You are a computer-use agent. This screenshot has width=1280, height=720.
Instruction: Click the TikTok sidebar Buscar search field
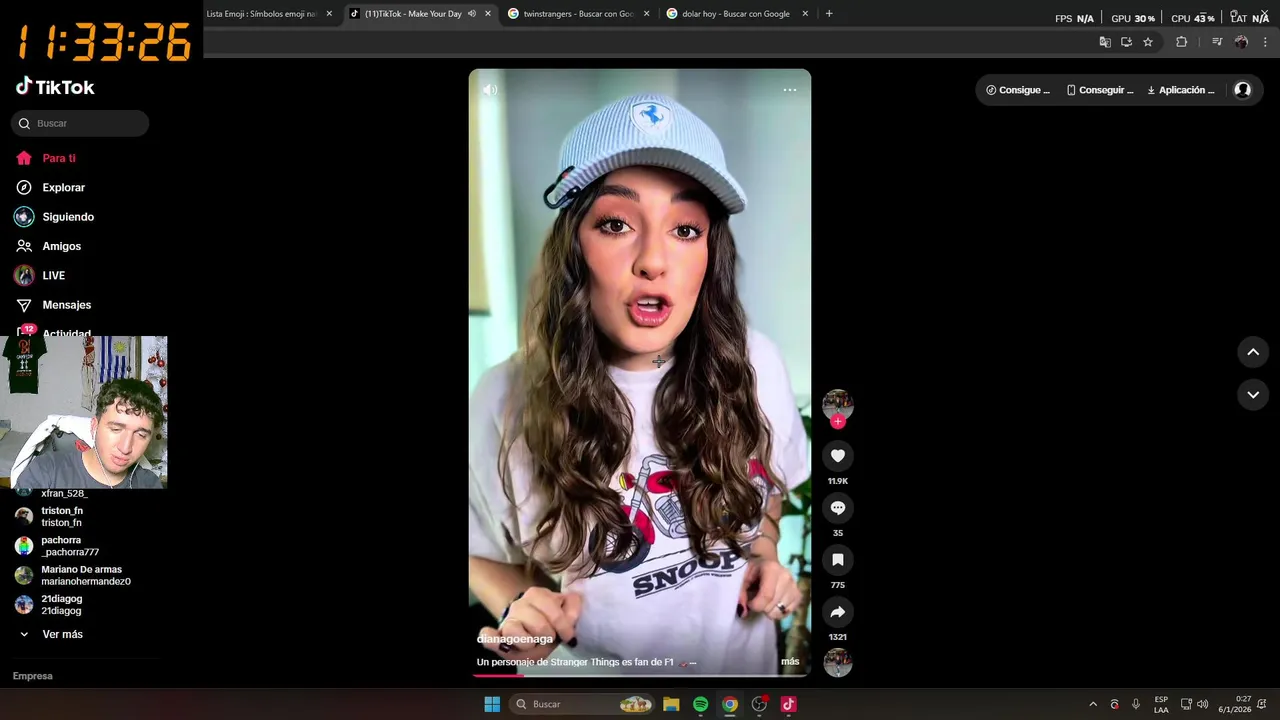[x=80, y=123]
